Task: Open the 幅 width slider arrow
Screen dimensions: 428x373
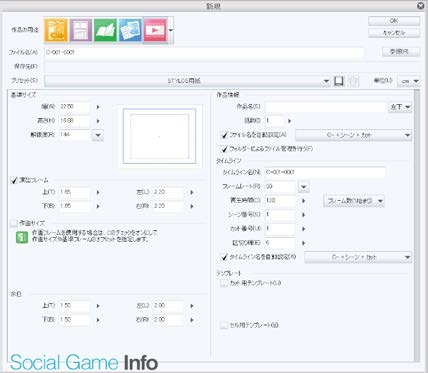Action: click(98, 107)
